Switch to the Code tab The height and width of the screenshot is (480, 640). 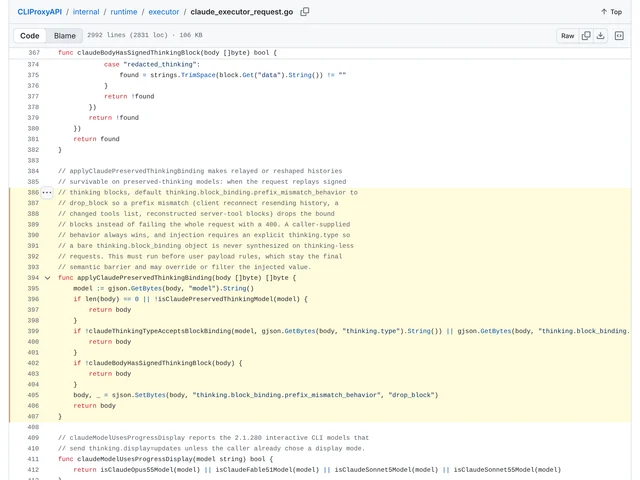pos(30,36)
